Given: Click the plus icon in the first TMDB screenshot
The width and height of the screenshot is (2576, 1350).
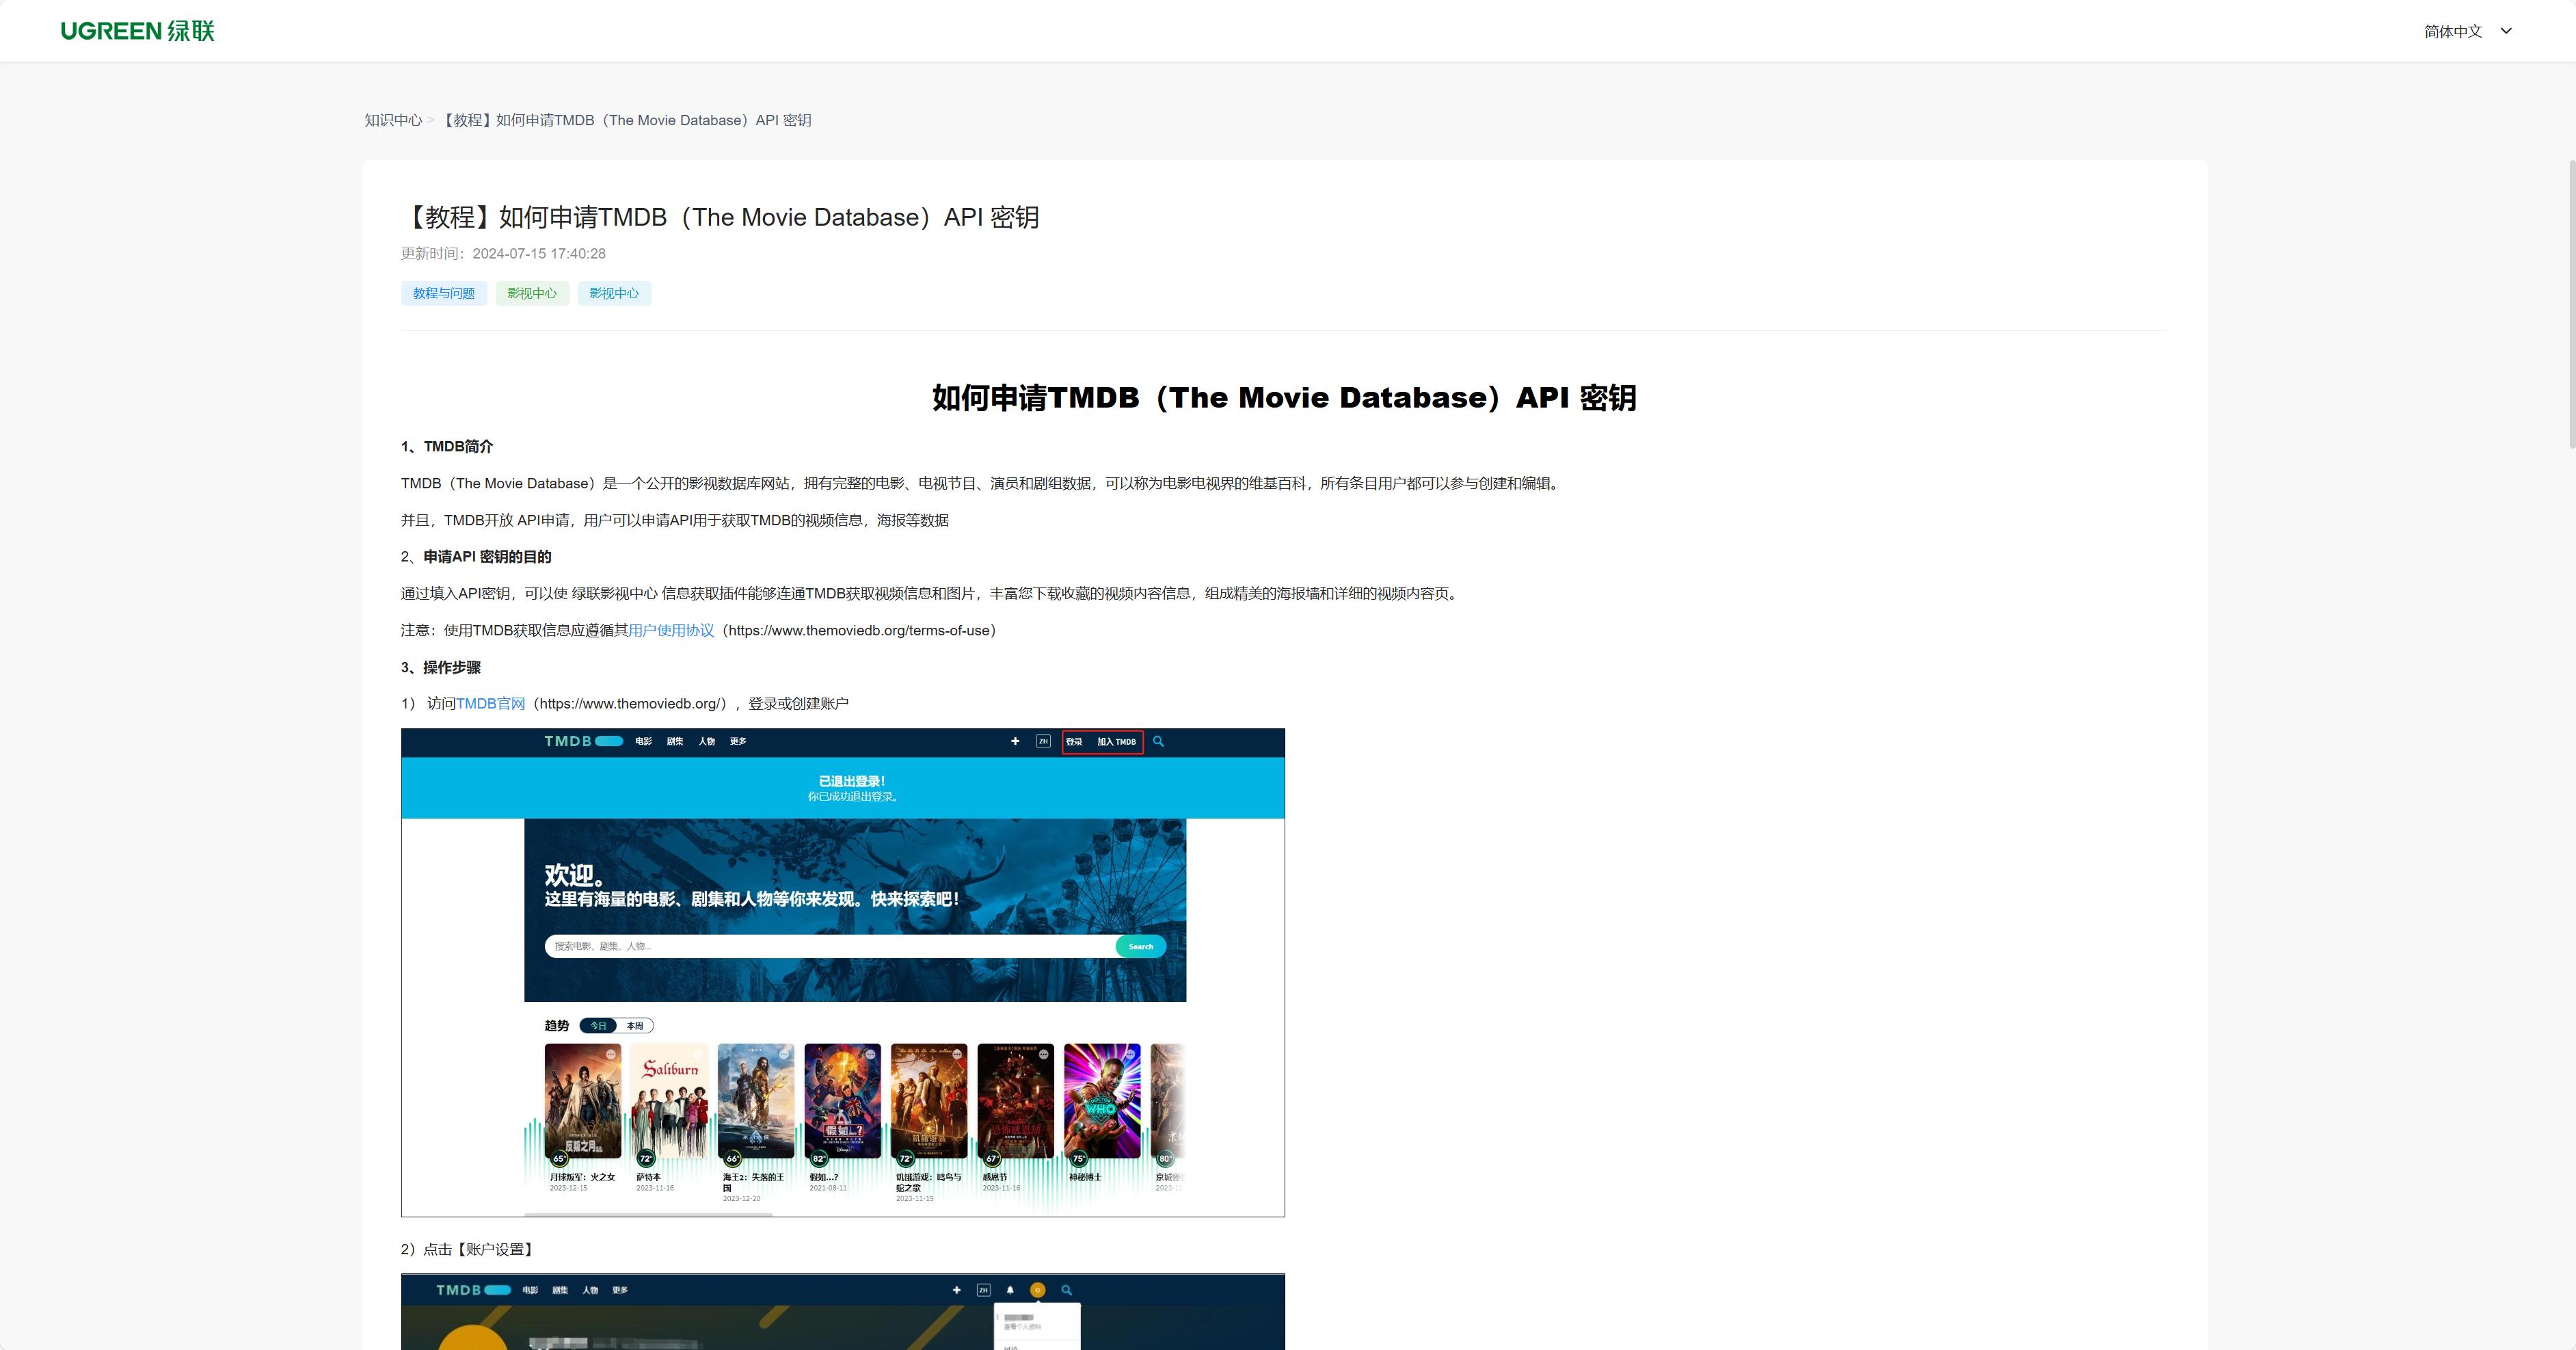Looking at the screenshot, I should tap(1015, 741).
